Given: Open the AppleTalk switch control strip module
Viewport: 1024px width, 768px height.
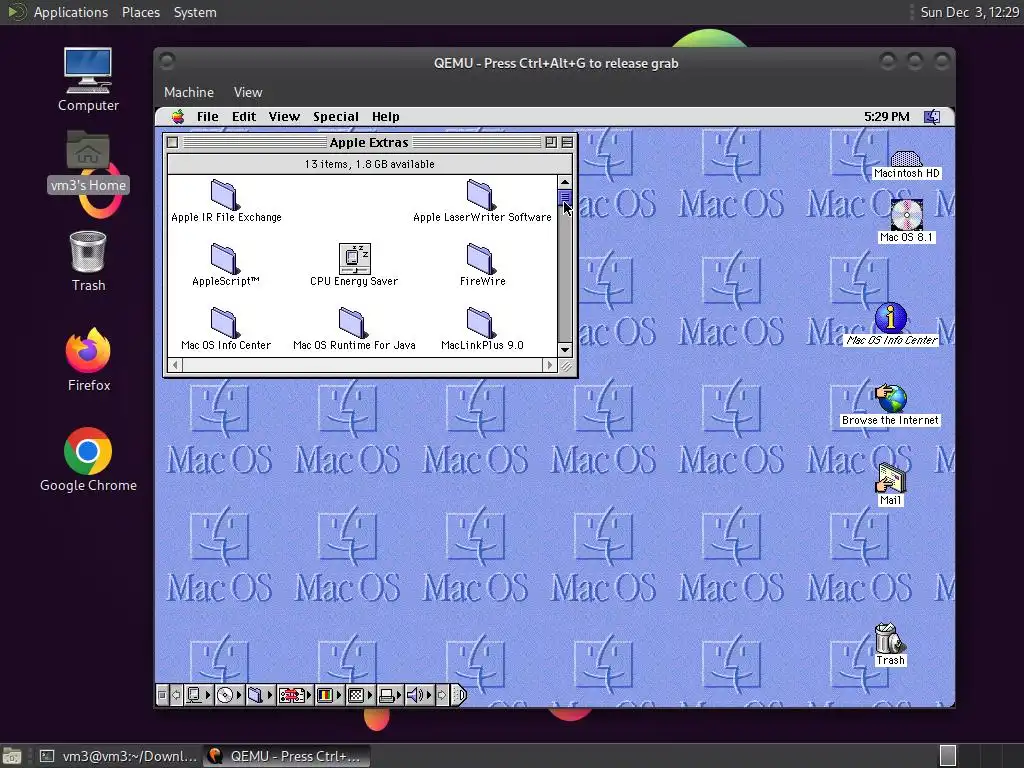Looking at the screenshot, I should tap(198, 695).
